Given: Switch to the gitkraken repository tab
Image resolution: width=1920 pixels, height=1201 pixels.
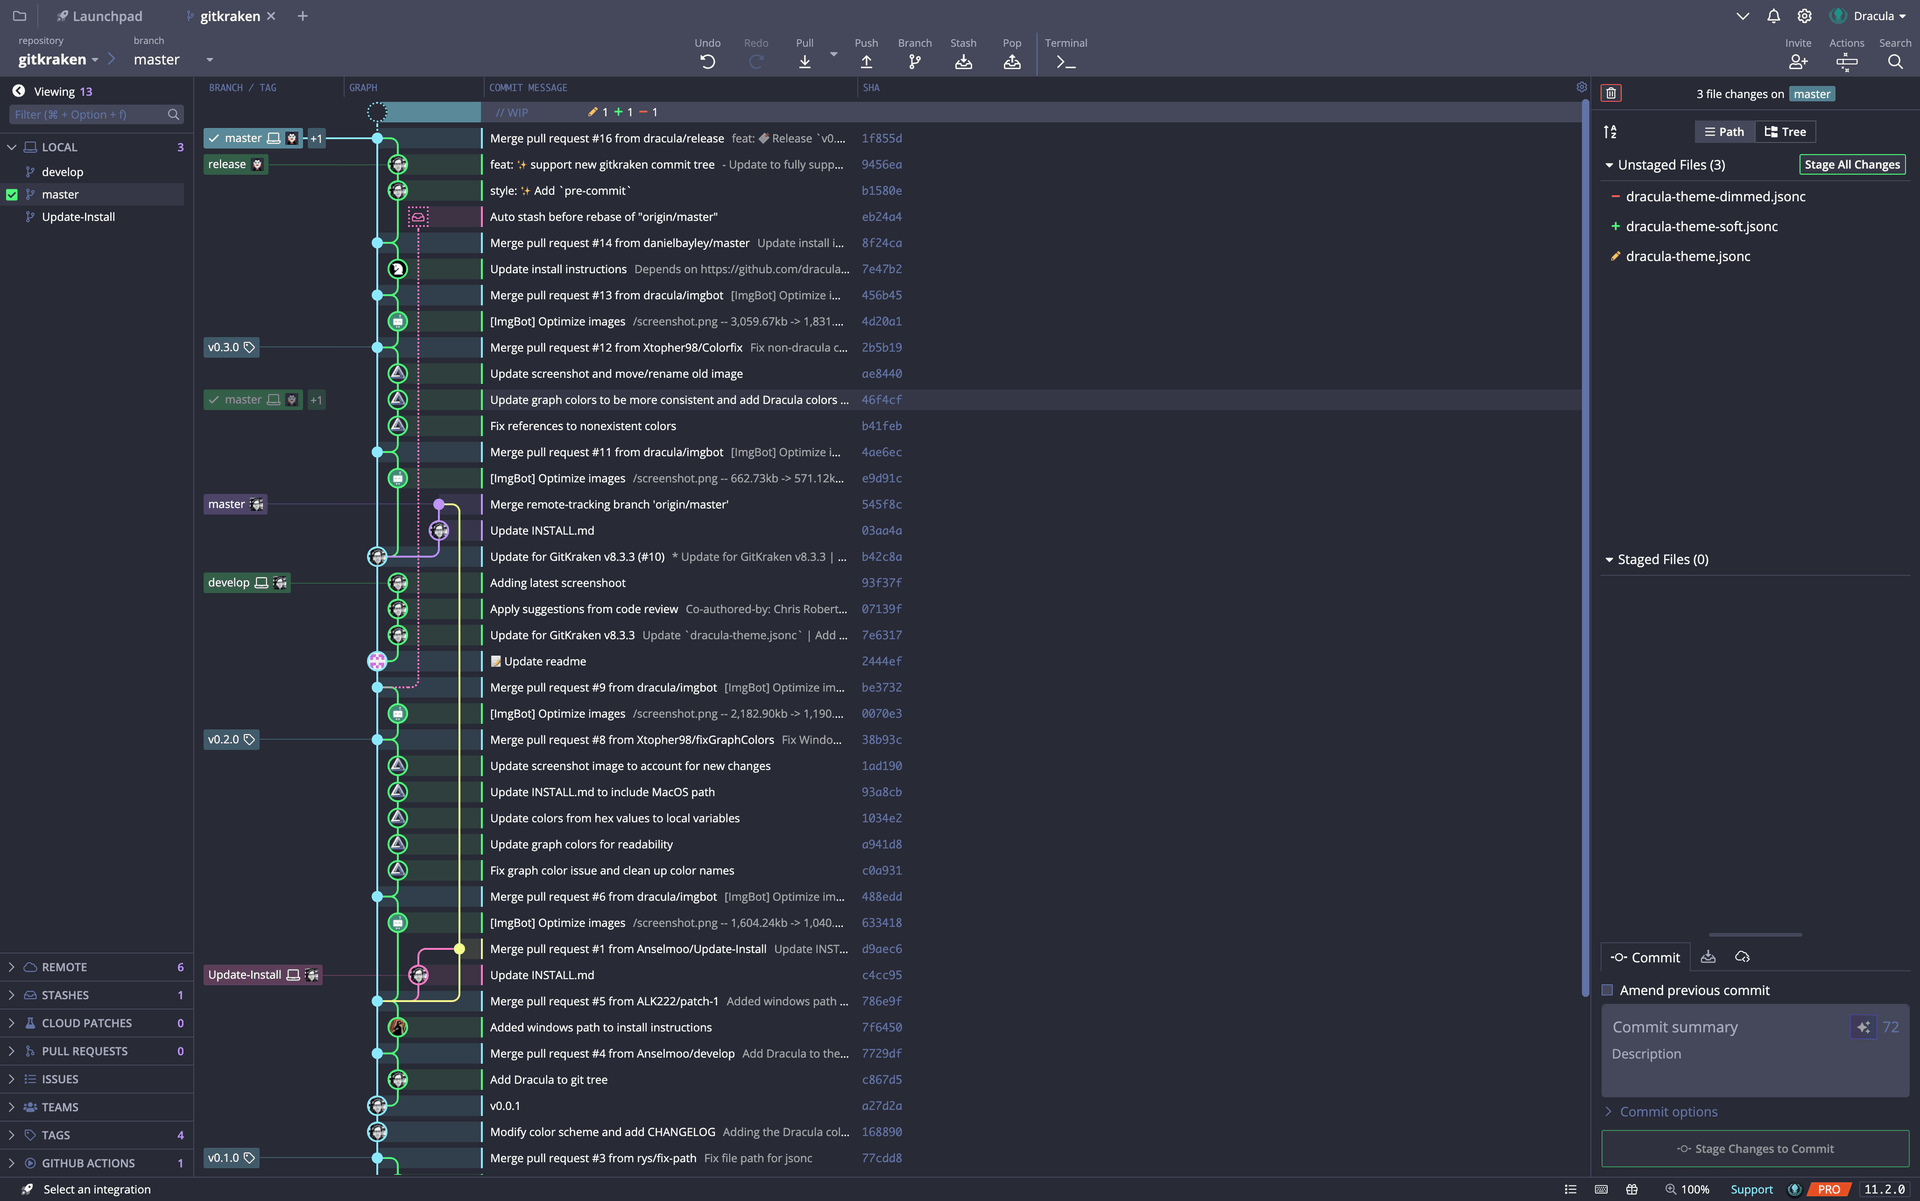Looking at the screenshot, I should click(228, 15).
